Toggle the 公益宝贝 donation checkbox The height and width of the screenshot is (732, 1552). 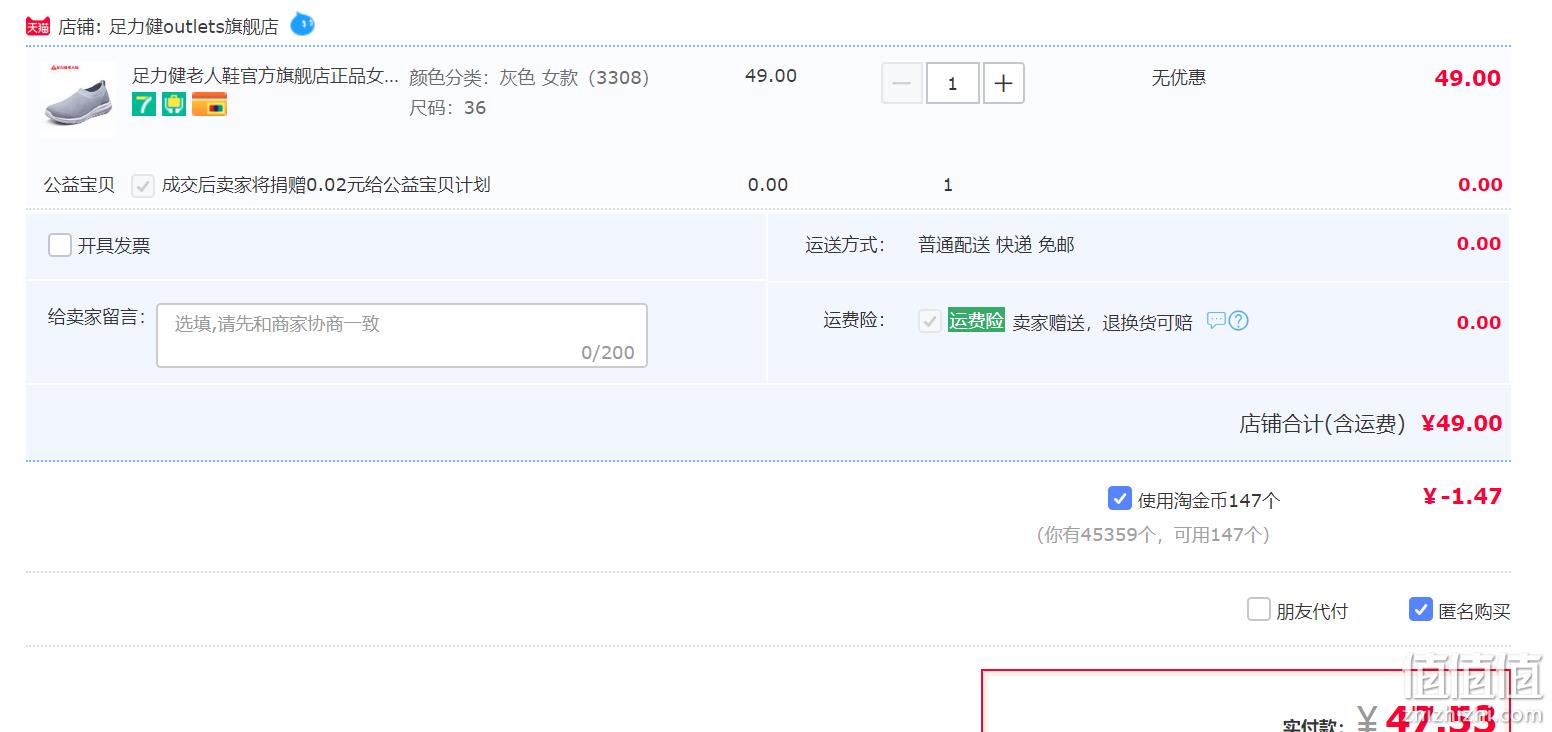point(143,185)
